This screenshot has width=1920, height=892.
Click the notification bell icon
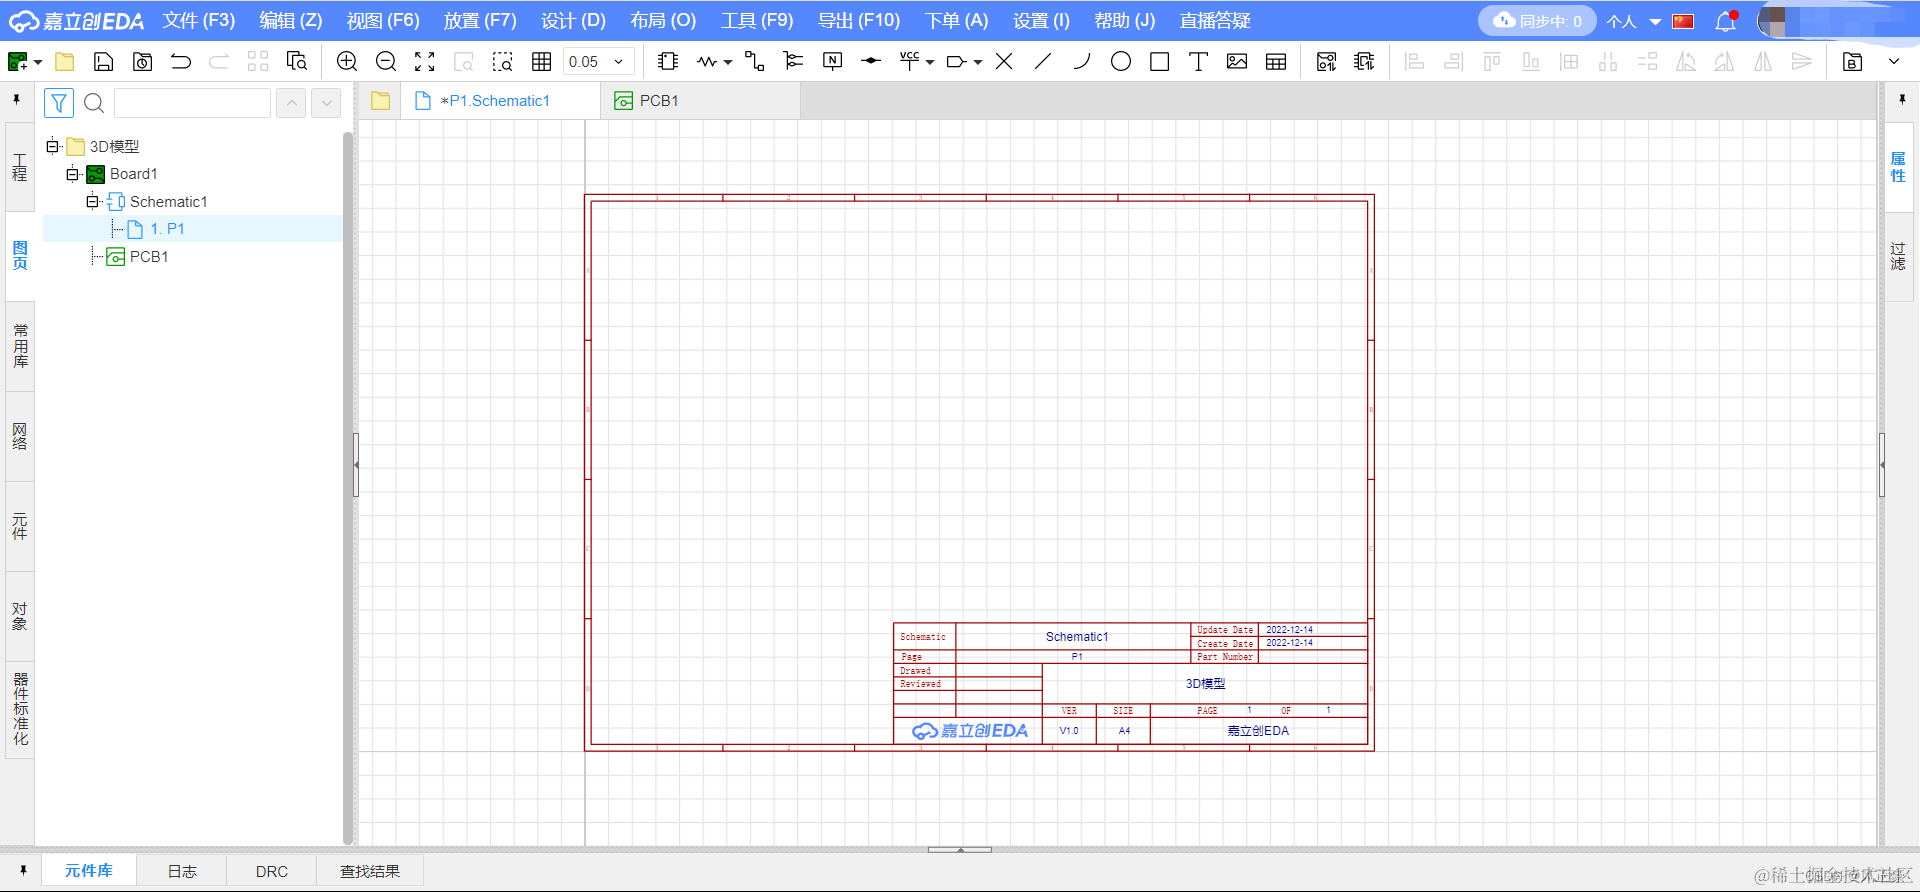(x=1726, y=21)
